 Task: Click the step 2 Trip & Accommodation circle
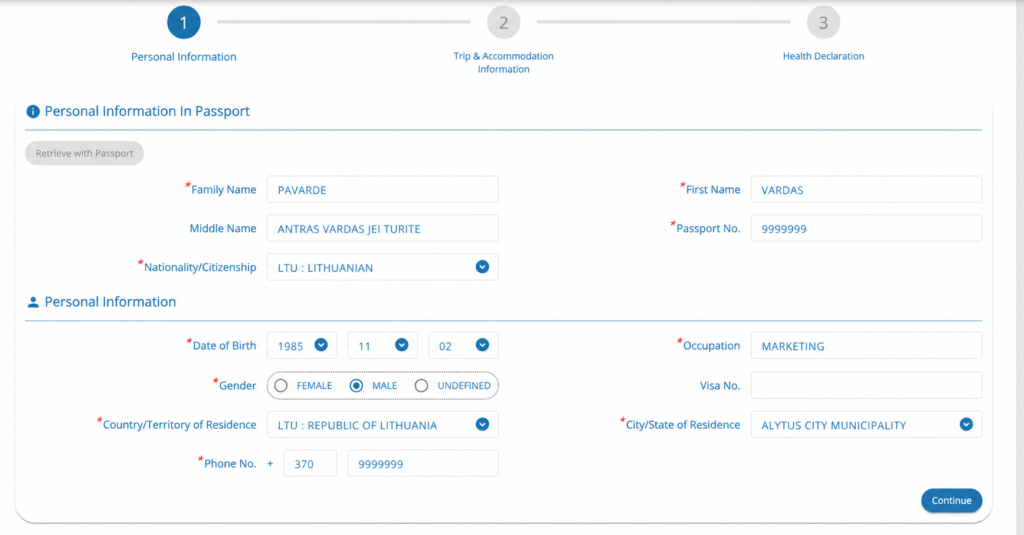click(504, 23)
